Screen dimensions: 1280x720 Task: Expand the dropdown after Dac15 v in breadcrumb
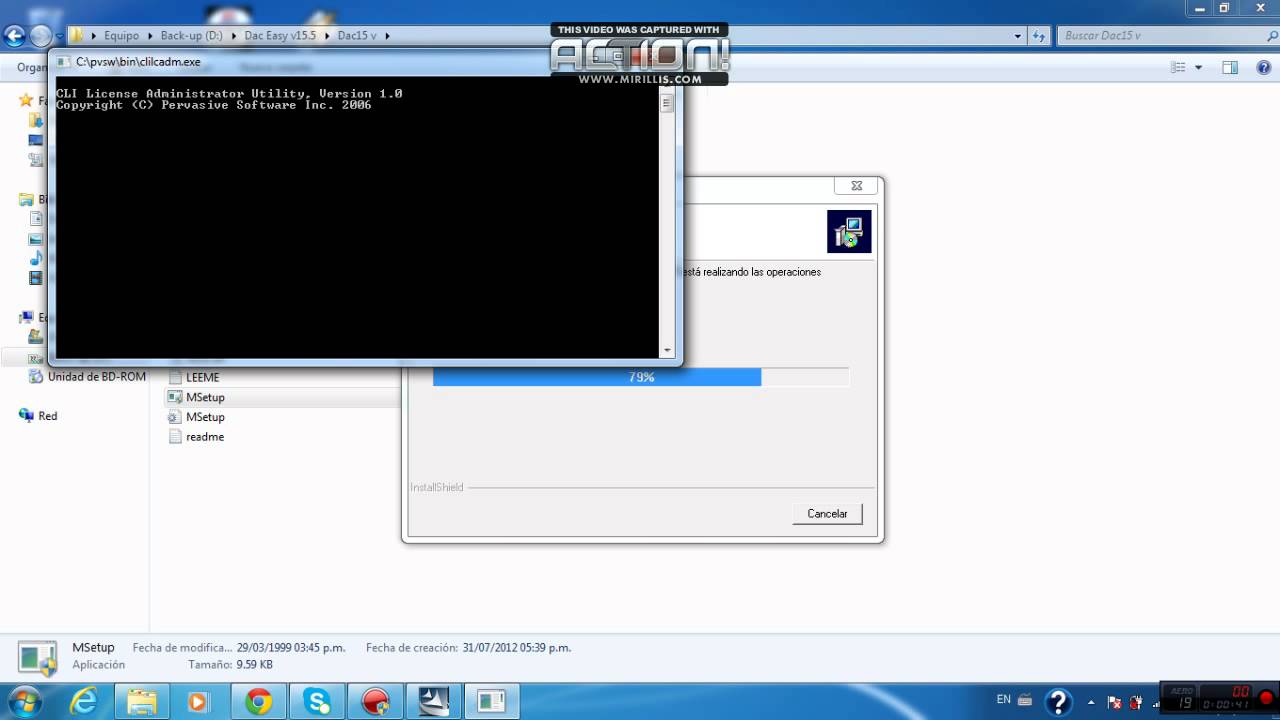(x=387, y=36)
